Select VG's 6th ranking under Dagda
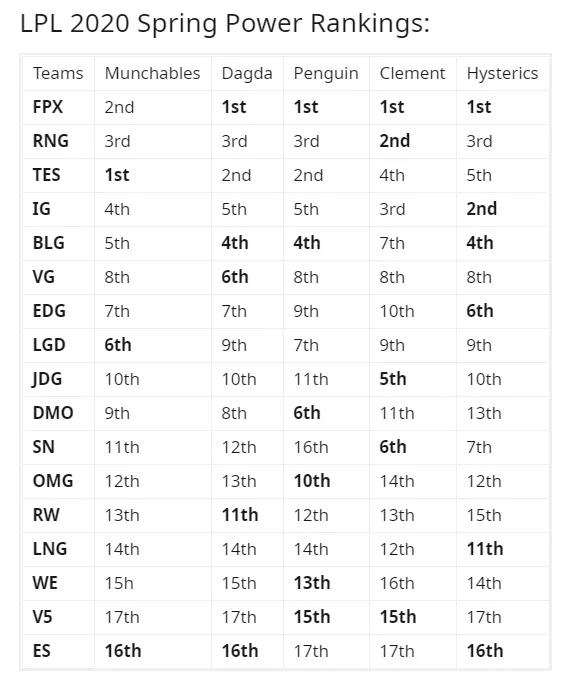 coord(235,277)
